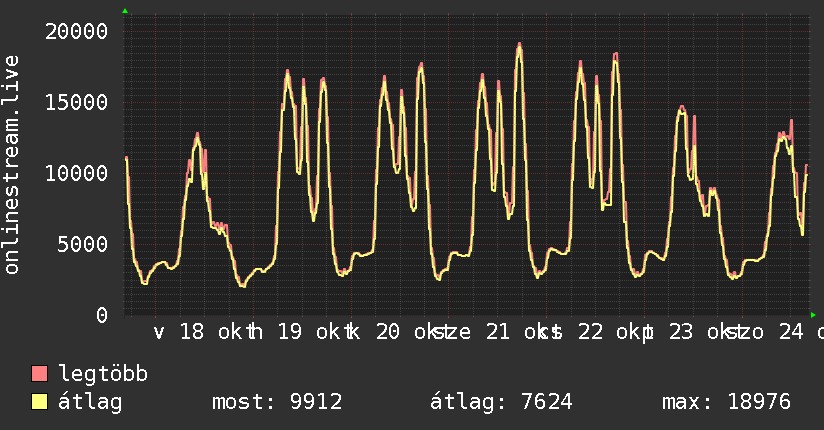Click the onlinestream.live vertical axis title
Screen dimensions: 824x430
(12, 165)
